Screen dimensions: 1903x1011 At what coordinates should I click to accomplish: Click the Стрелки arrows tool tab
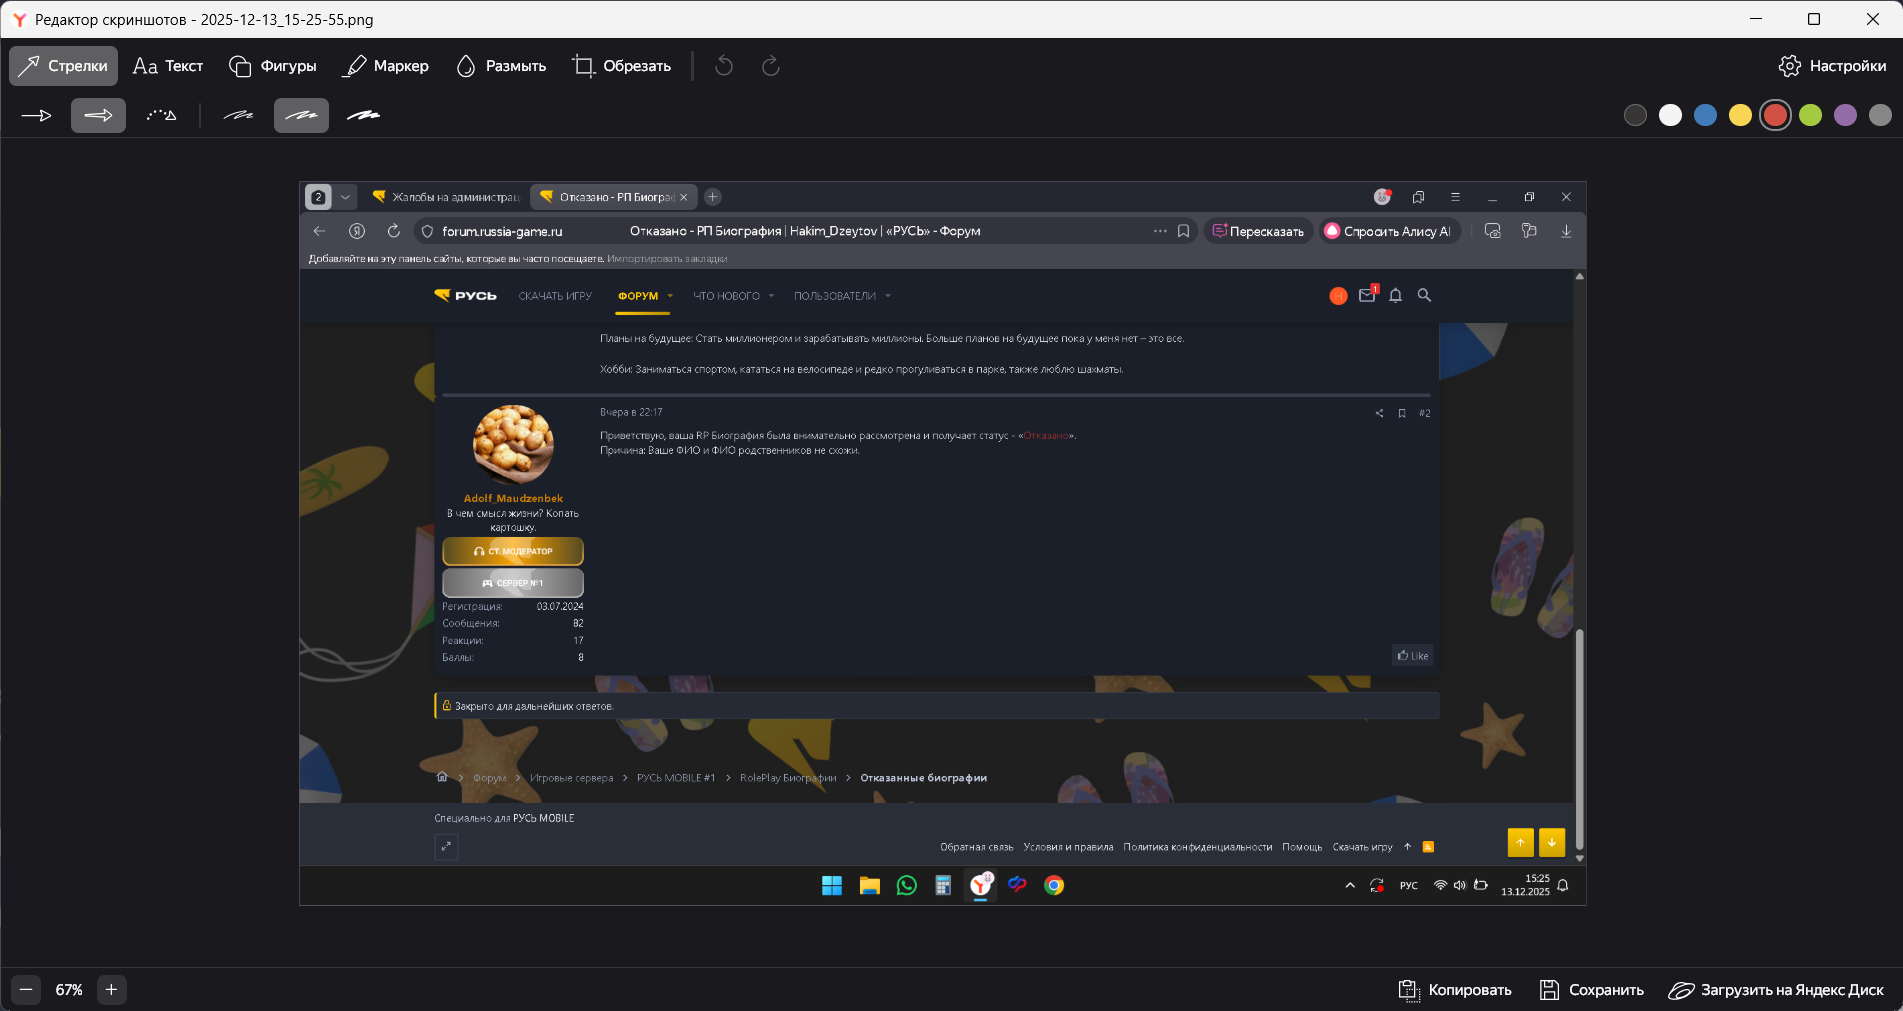pos(64,66)
